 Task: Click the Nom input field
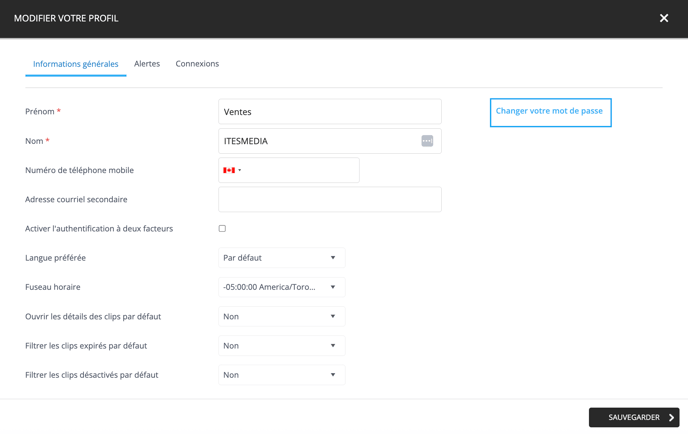(x=330, y=141)
